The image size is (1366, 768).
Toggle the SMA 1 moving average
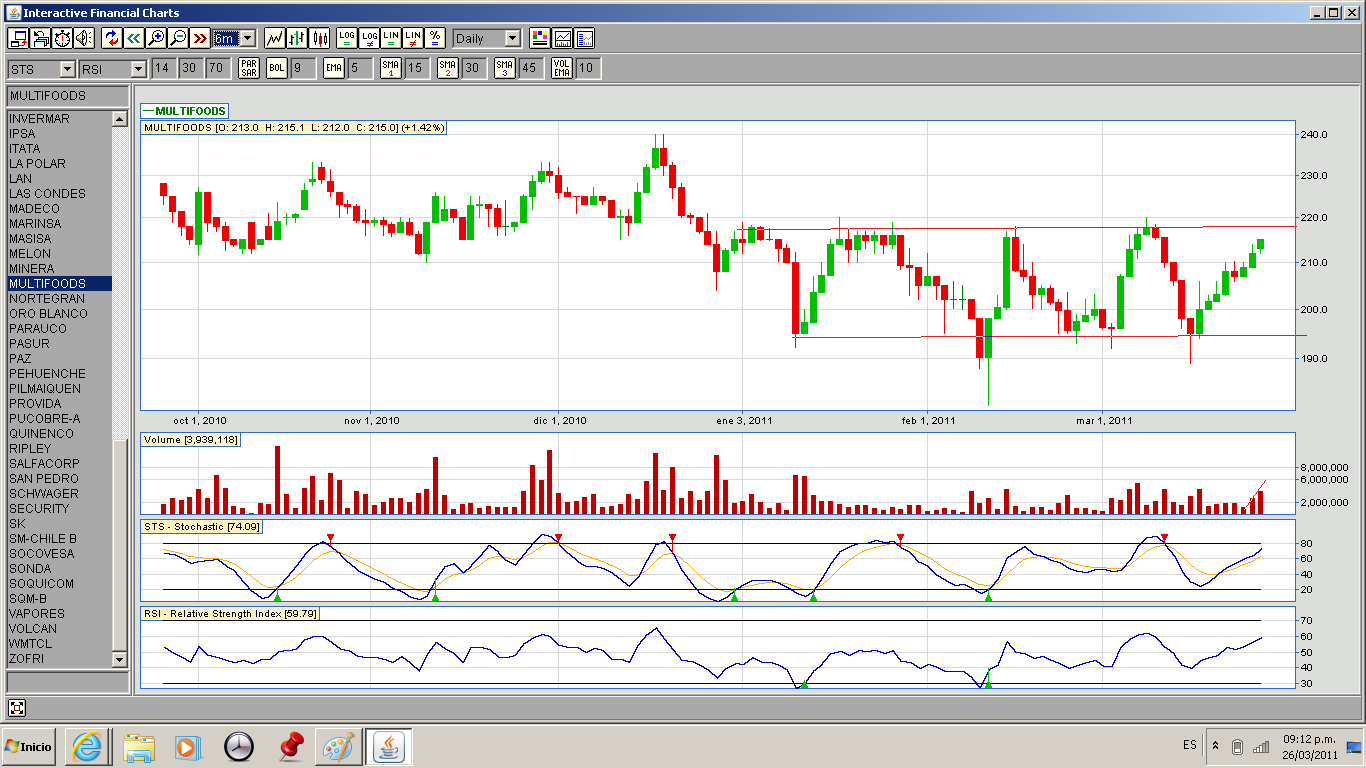pyautogui.click(x=390, y=68)
